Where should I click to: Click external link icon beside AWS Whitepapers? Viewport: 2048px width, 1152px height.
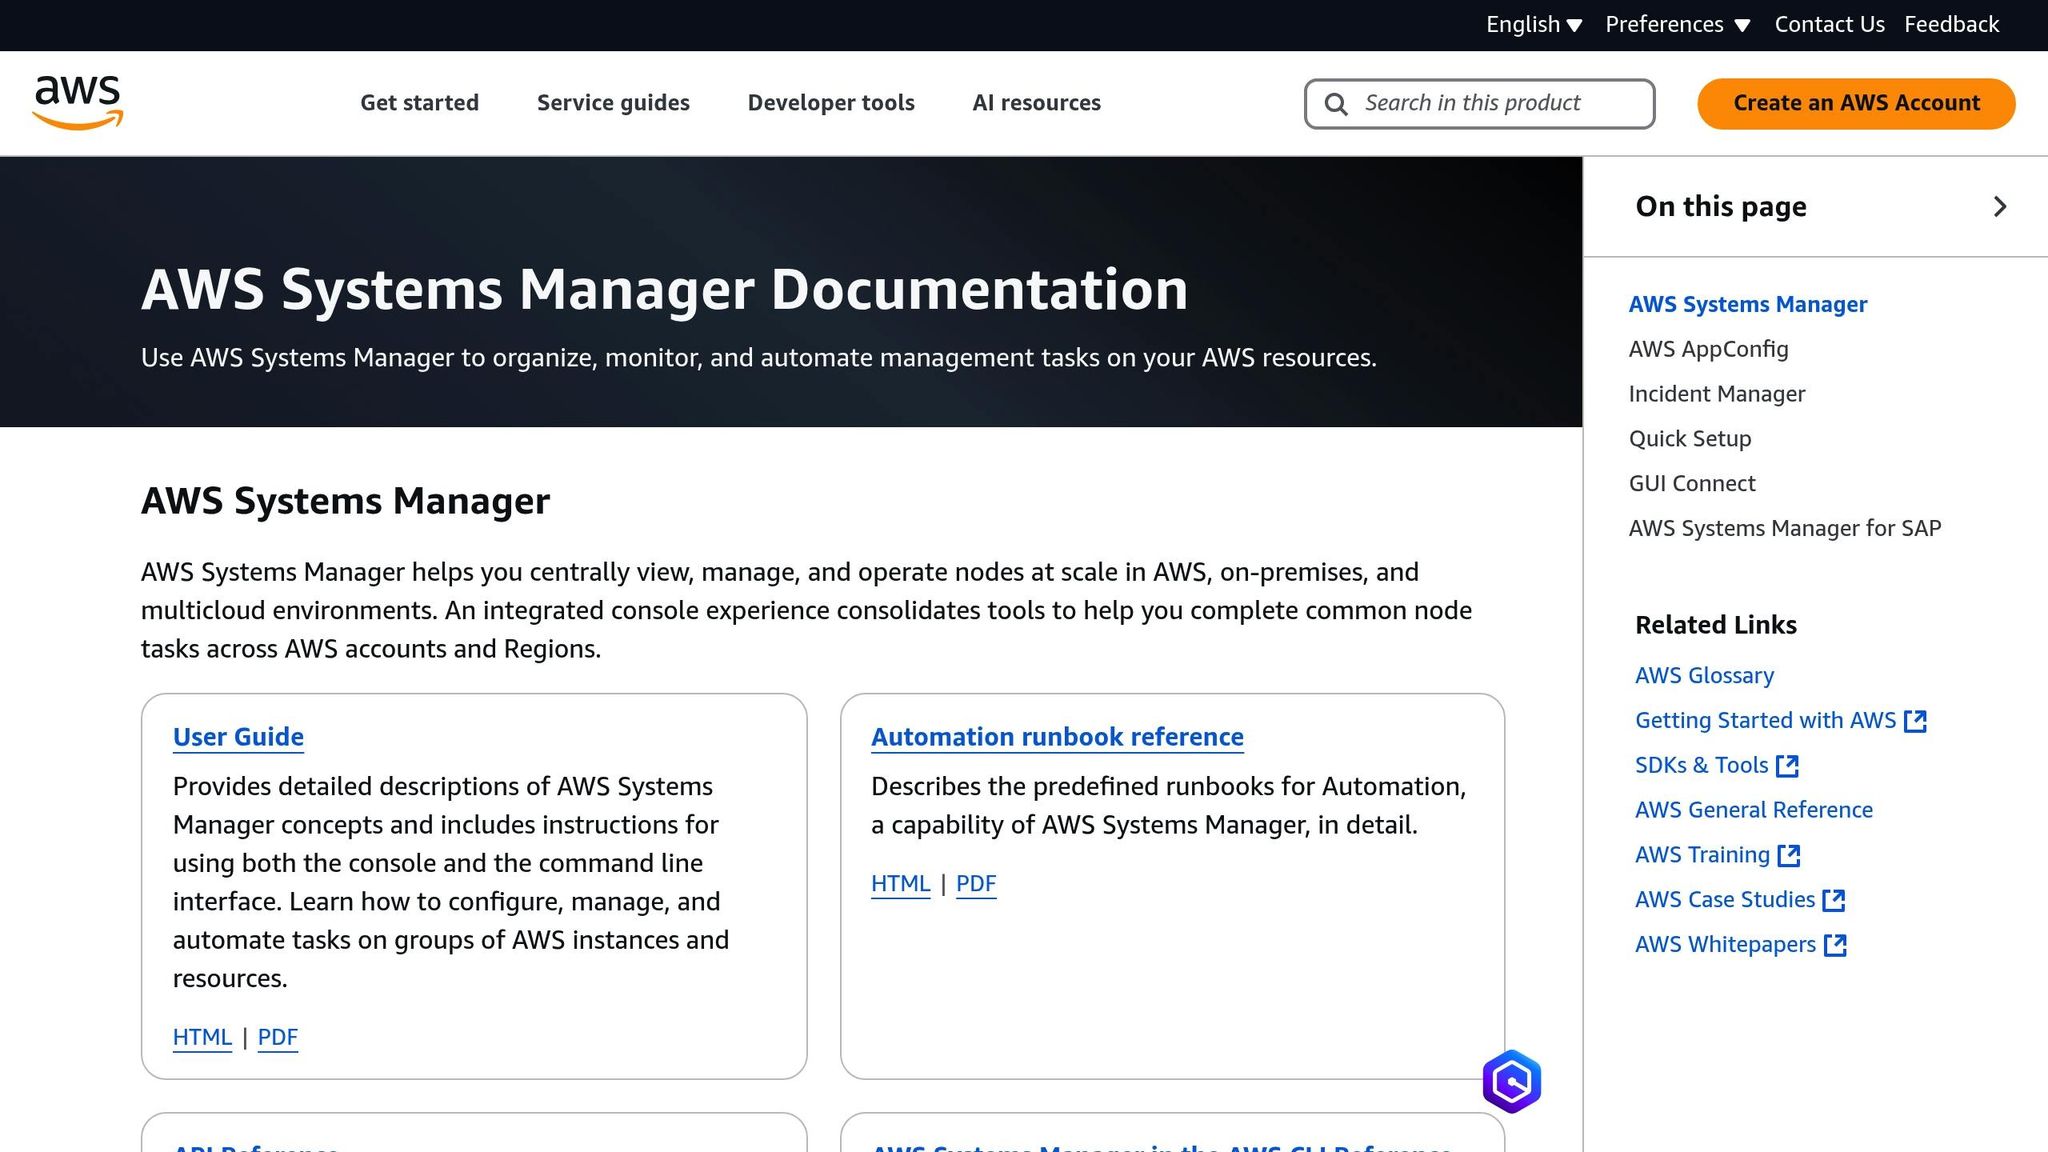(1835, 946)
